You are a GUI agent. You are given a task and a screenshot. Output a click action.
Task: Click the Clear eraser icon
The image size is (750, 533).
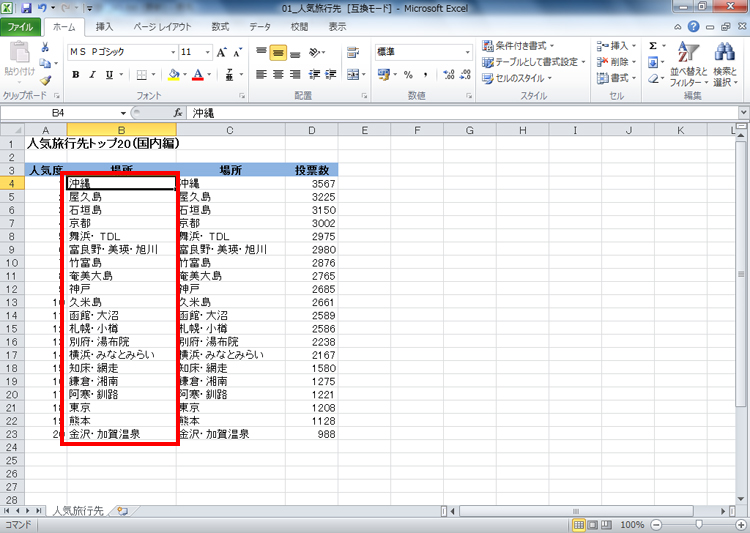[x=653, y=78]
